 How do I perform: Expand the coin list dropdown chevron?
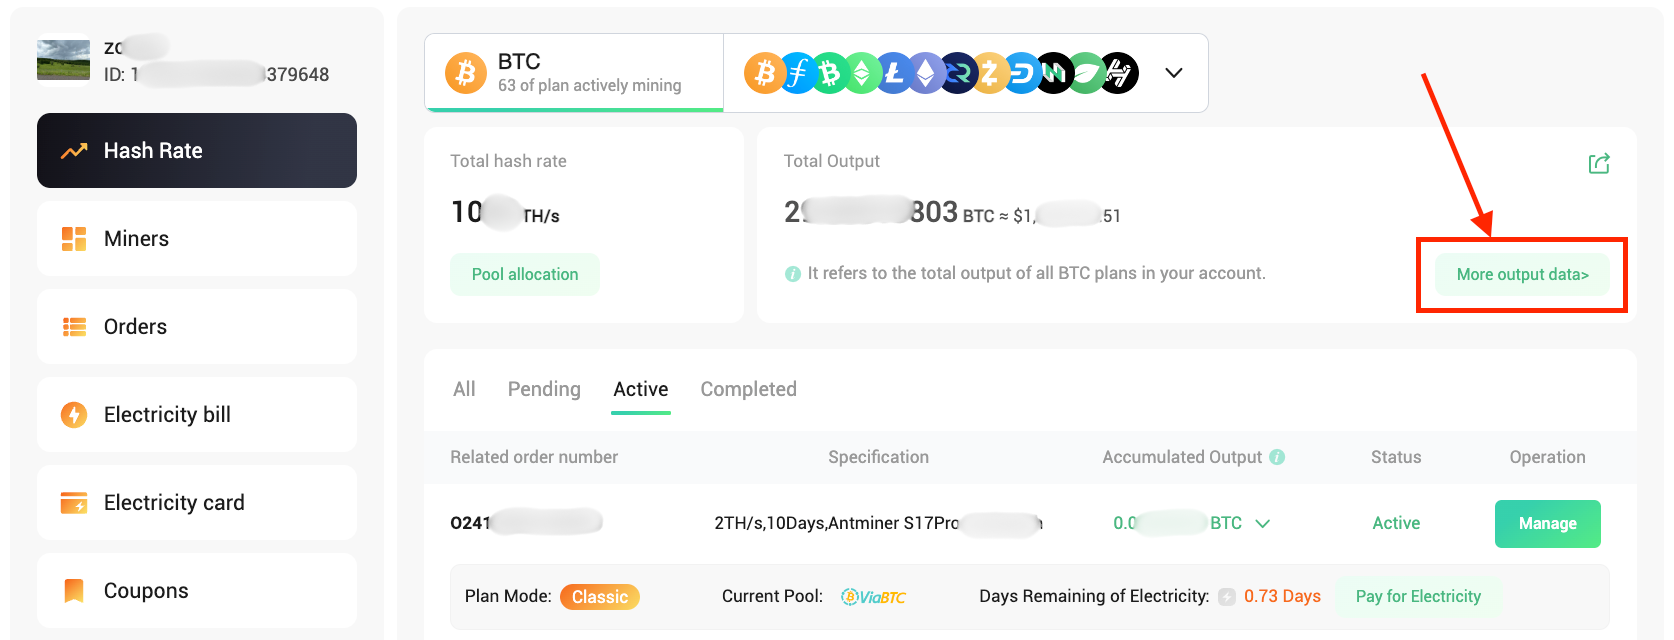coord(1174,73)
